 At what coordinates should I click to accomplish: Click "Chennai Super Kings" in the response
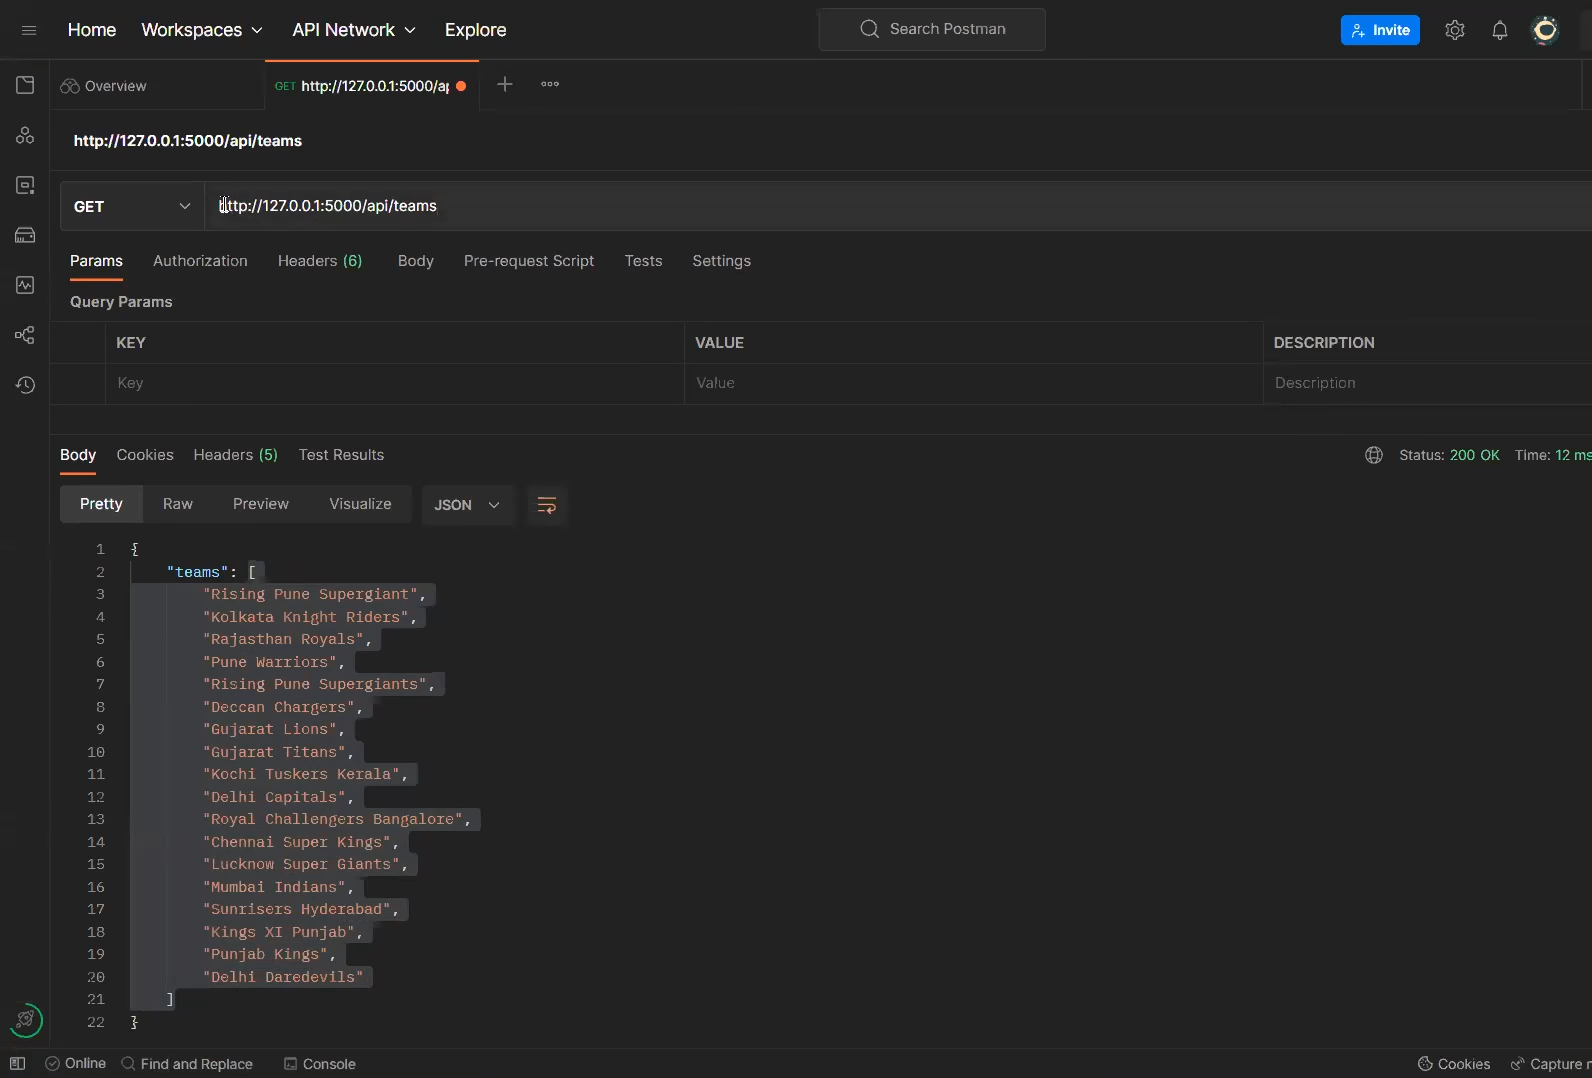[x=296, y=842]
